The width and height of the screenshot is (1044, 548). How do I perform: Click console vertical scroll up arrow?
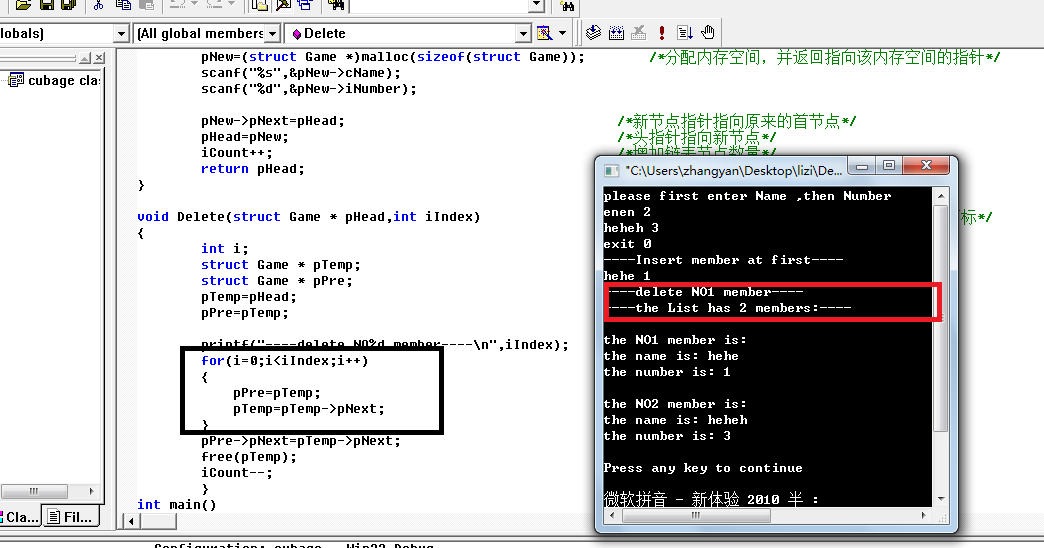pos(941,196)
